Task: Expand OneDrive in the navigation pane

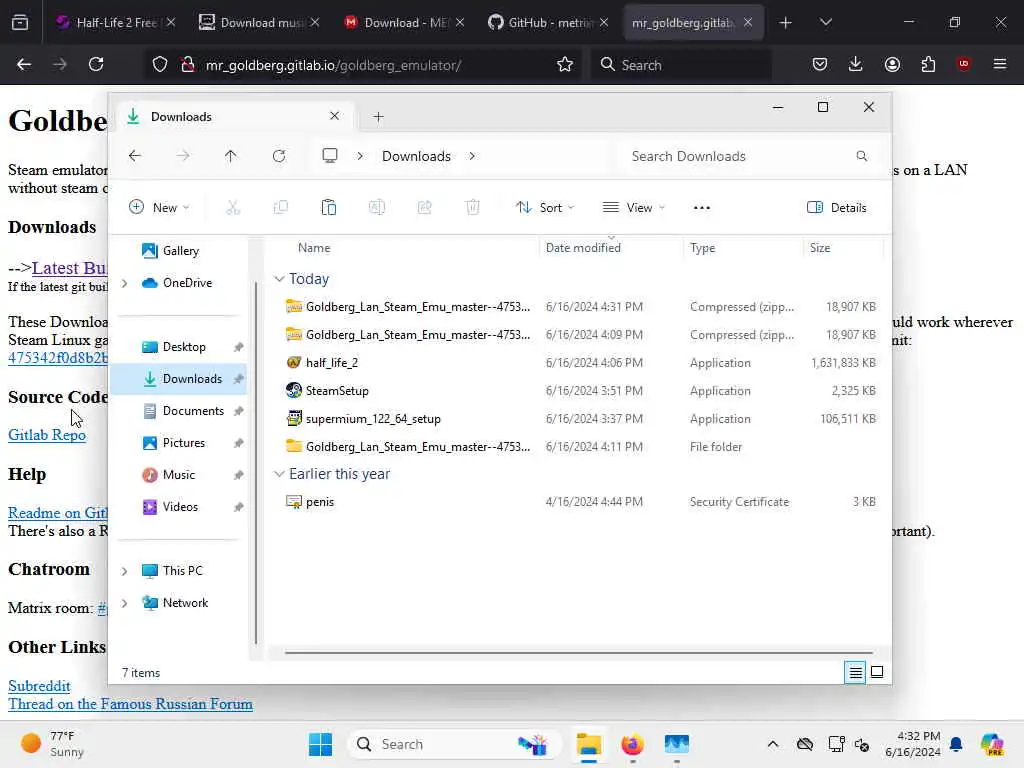Action: (125, 283)
